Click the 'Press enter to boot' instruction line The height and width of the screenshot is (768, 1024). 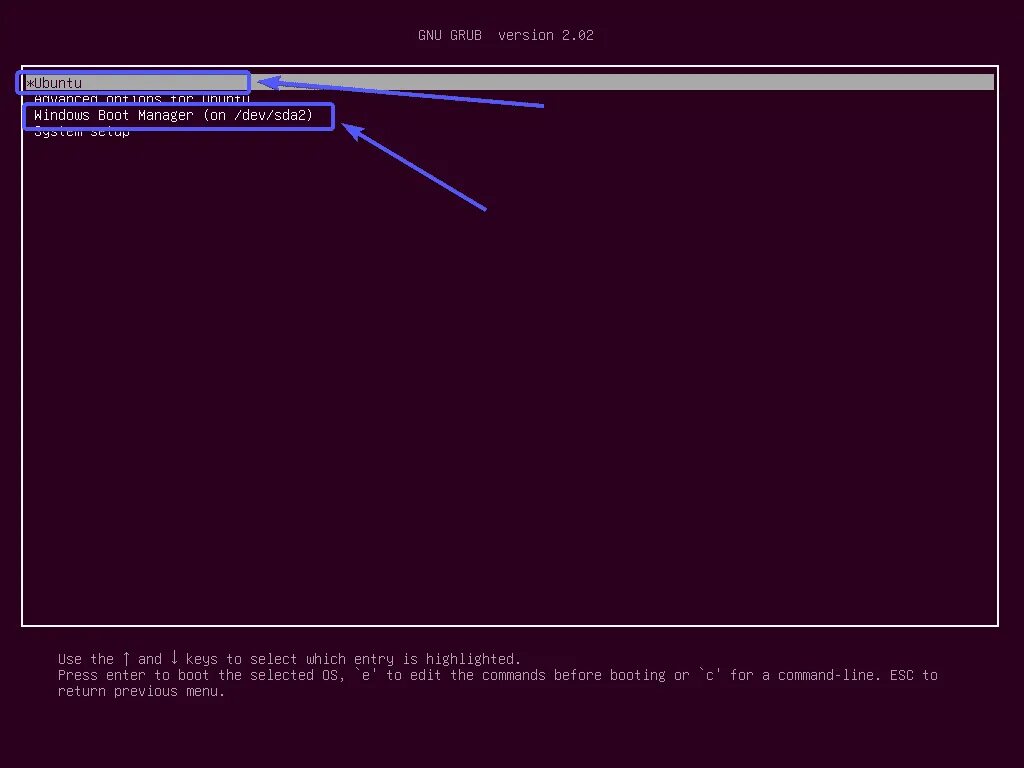point(498,675)
